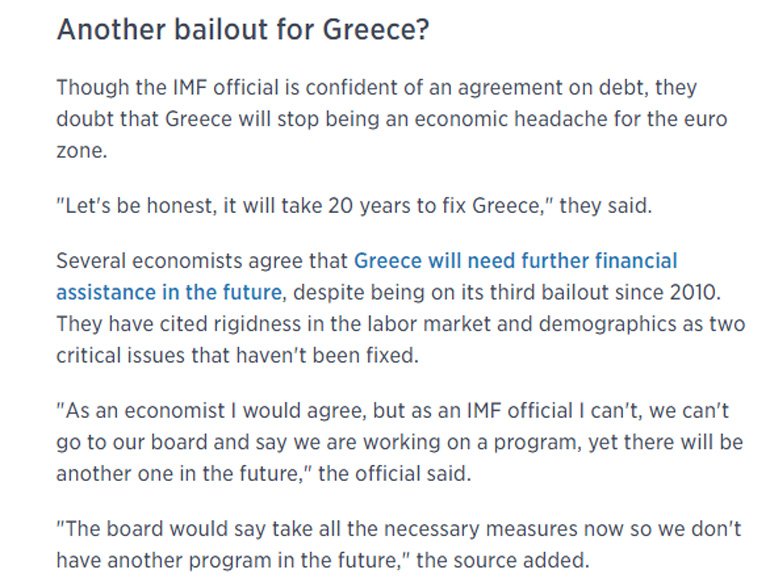Viewport: 770px width, 578px height.
Task: Click the "Another bailout for Greece?" heading
Action: pos(243,29)
